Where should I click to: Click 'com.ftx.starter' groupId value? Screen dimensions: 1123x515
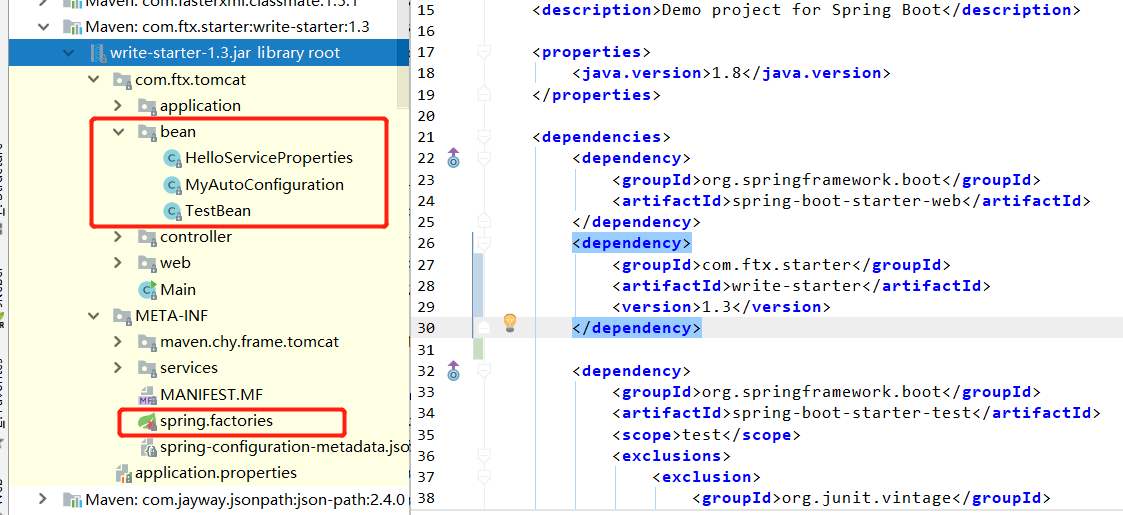coord(775,264)
